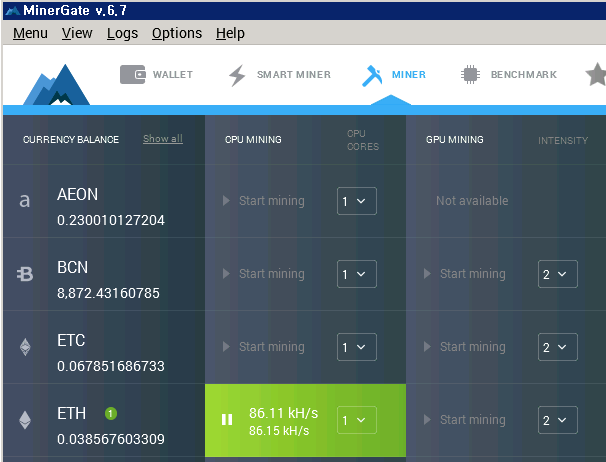Click the Not available GPU label for AEON
Image resolution: width=606 pixels, height=462 pixels.
472,201
